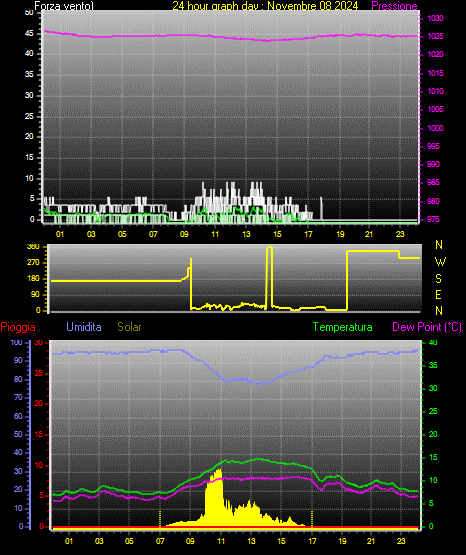Click the Forza vento chart title
Screen dimensions: 466x555
tap(64, 6)
